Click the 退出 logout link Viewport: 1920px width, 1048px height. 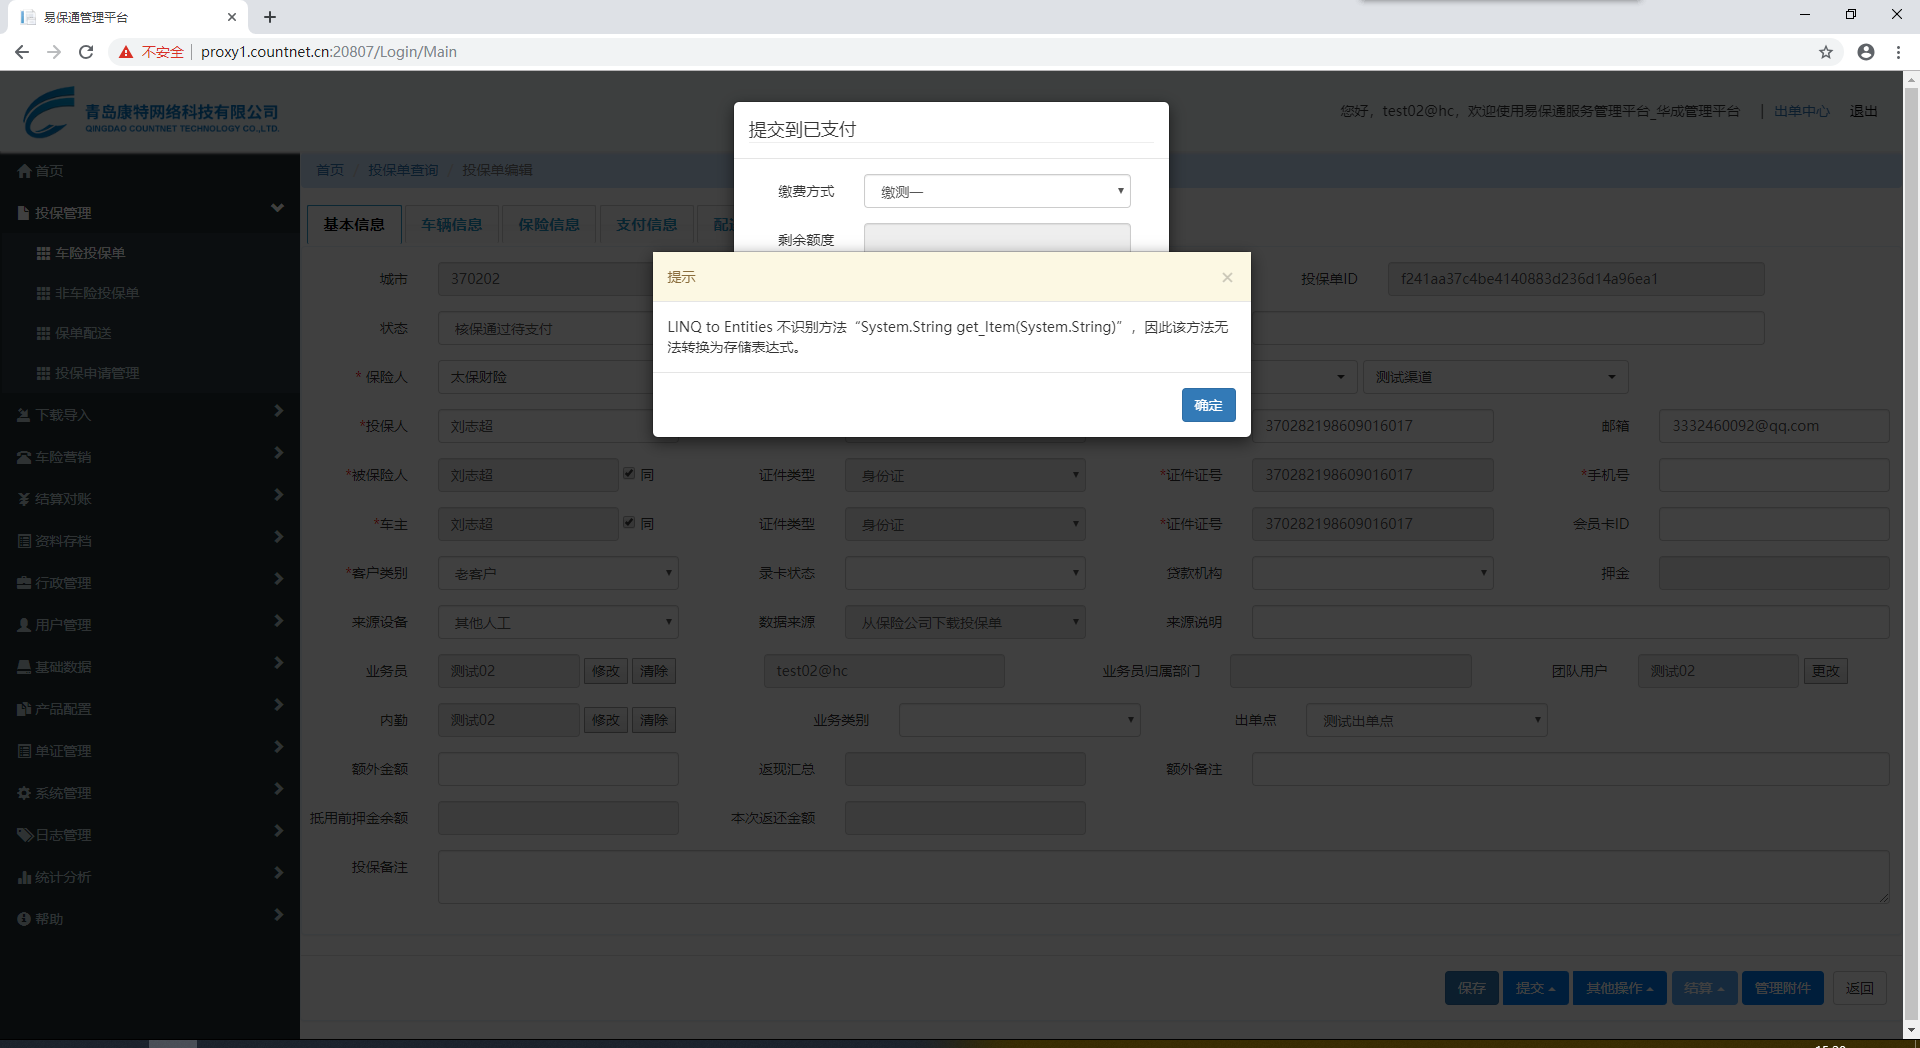pos(1864,111)
